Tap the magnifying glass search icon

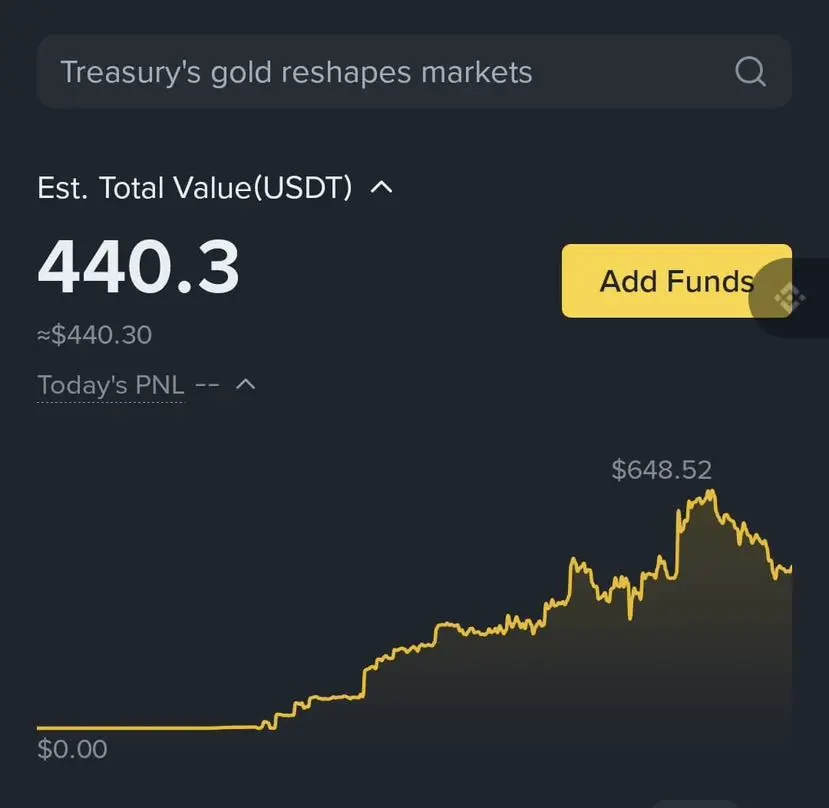coord(750,71)
